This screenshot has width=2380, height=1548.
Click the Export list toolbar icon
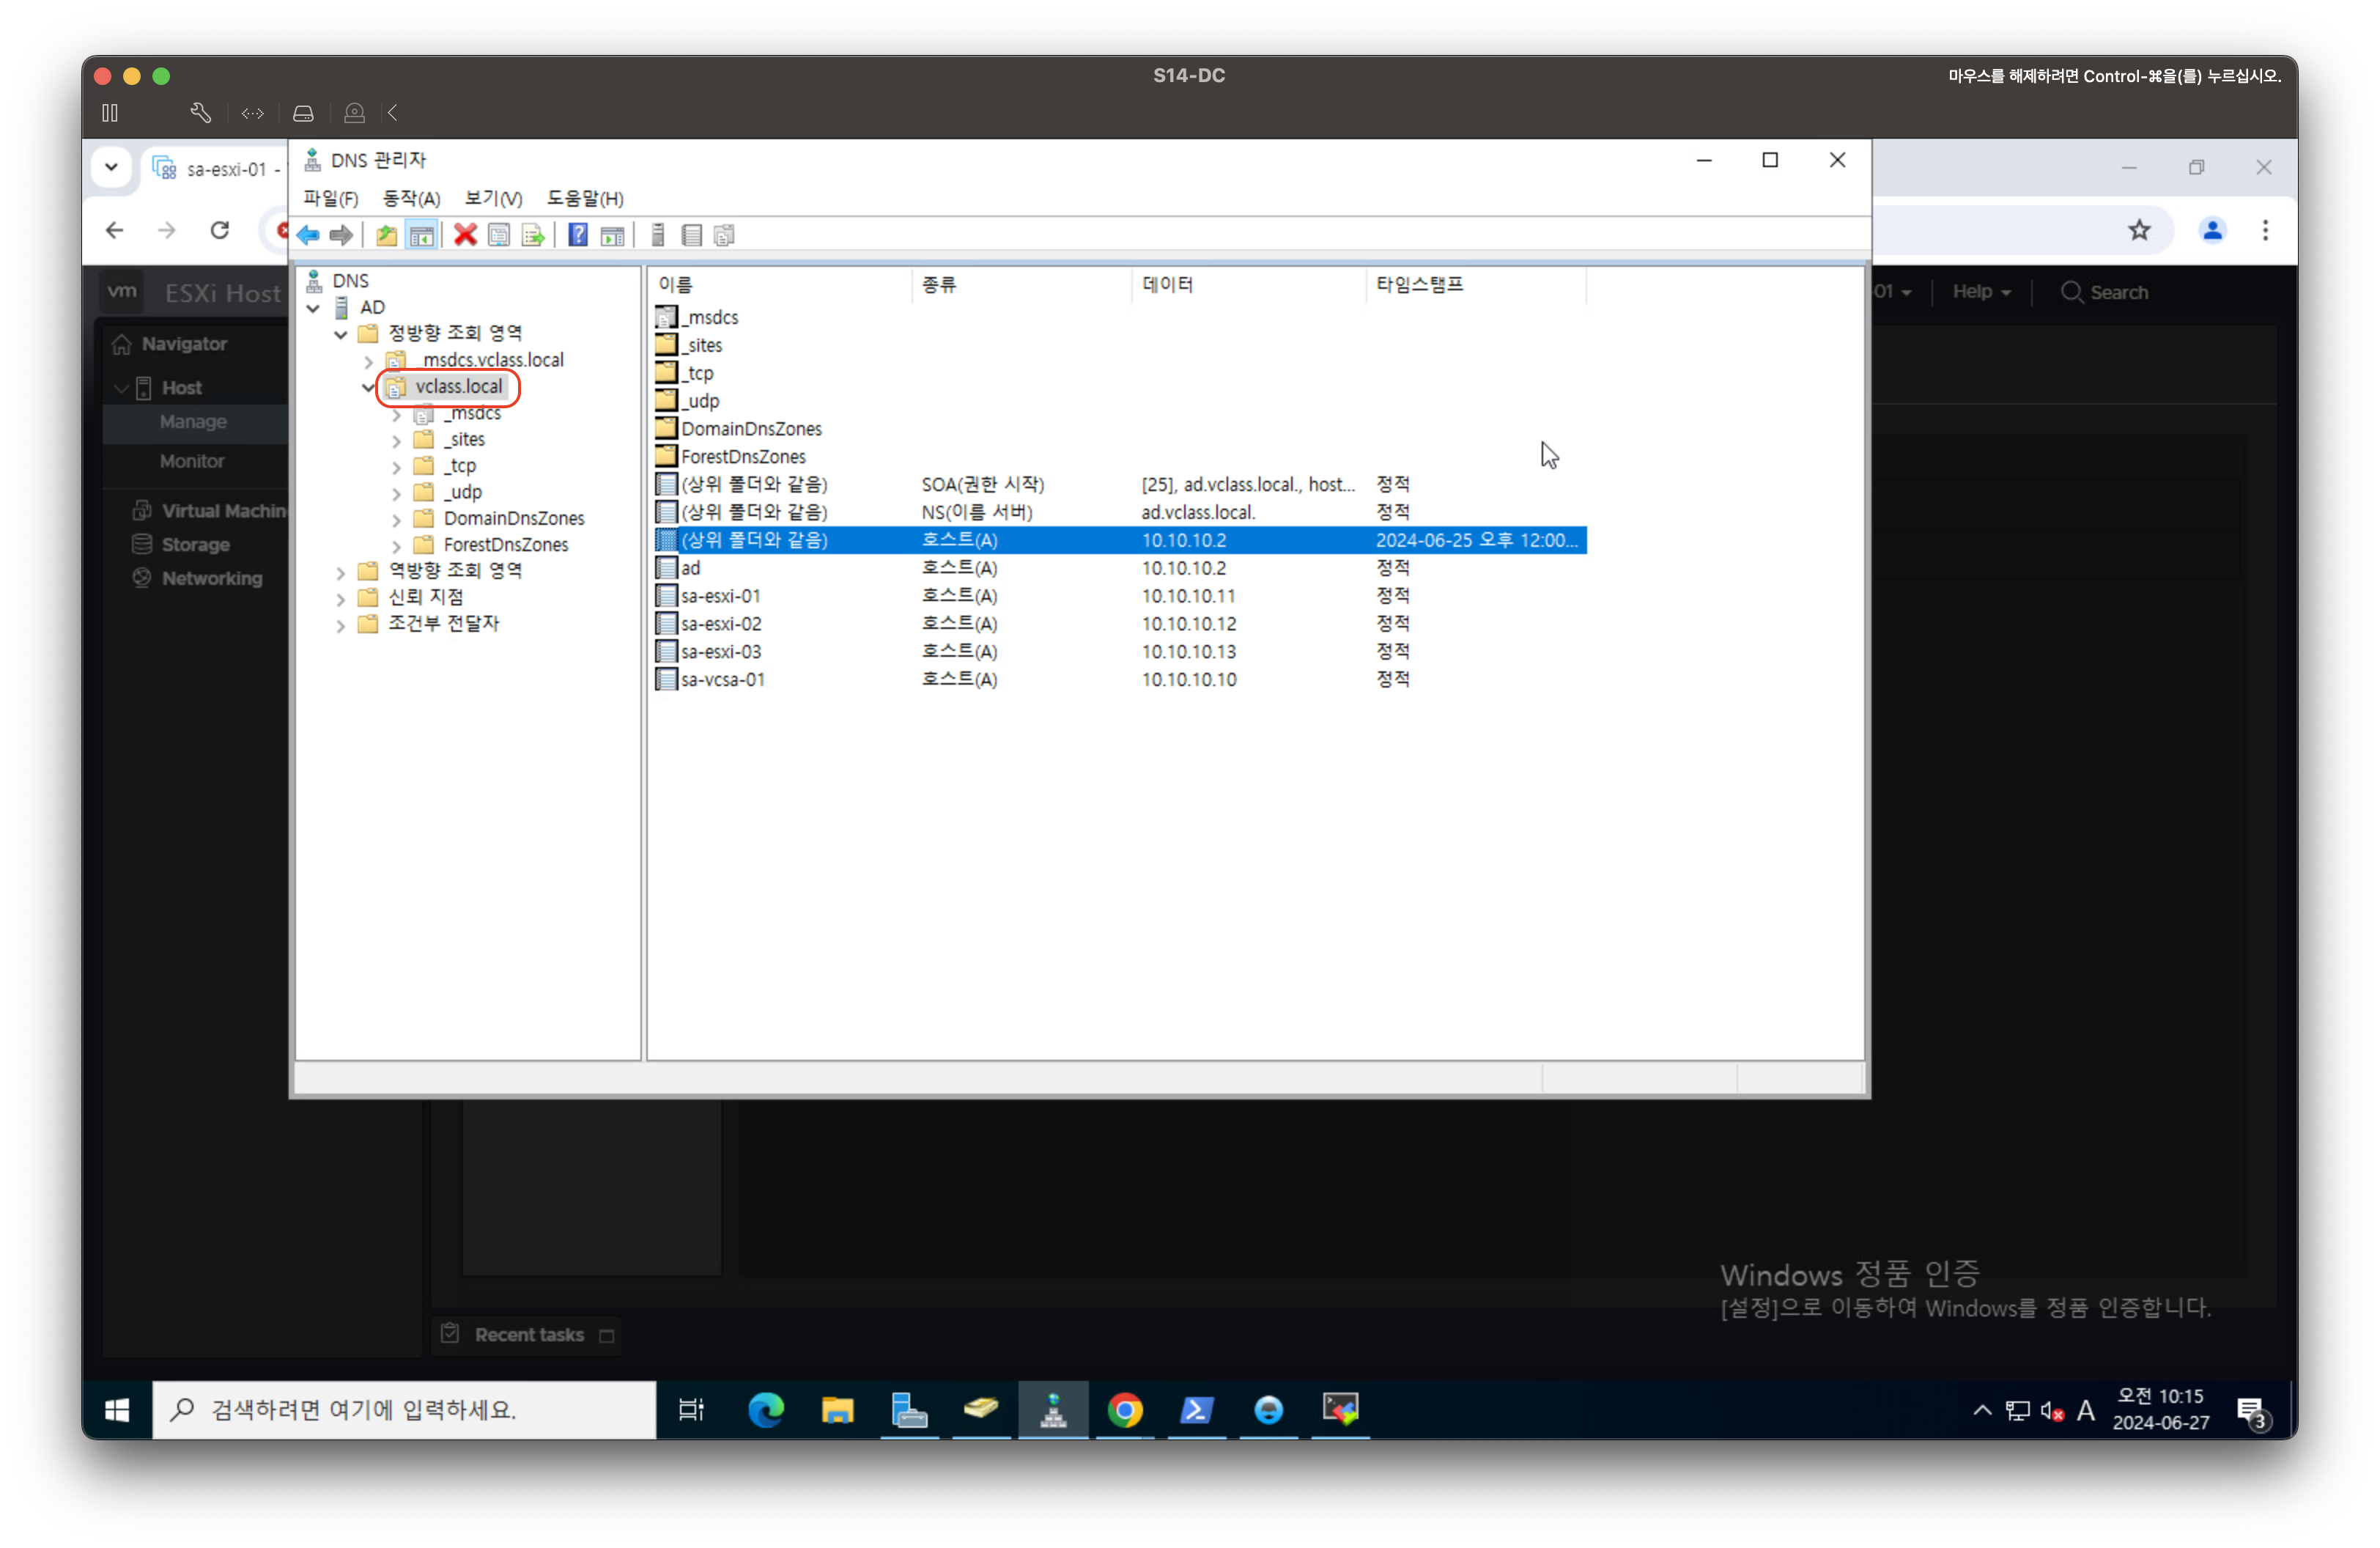[533, 235]
